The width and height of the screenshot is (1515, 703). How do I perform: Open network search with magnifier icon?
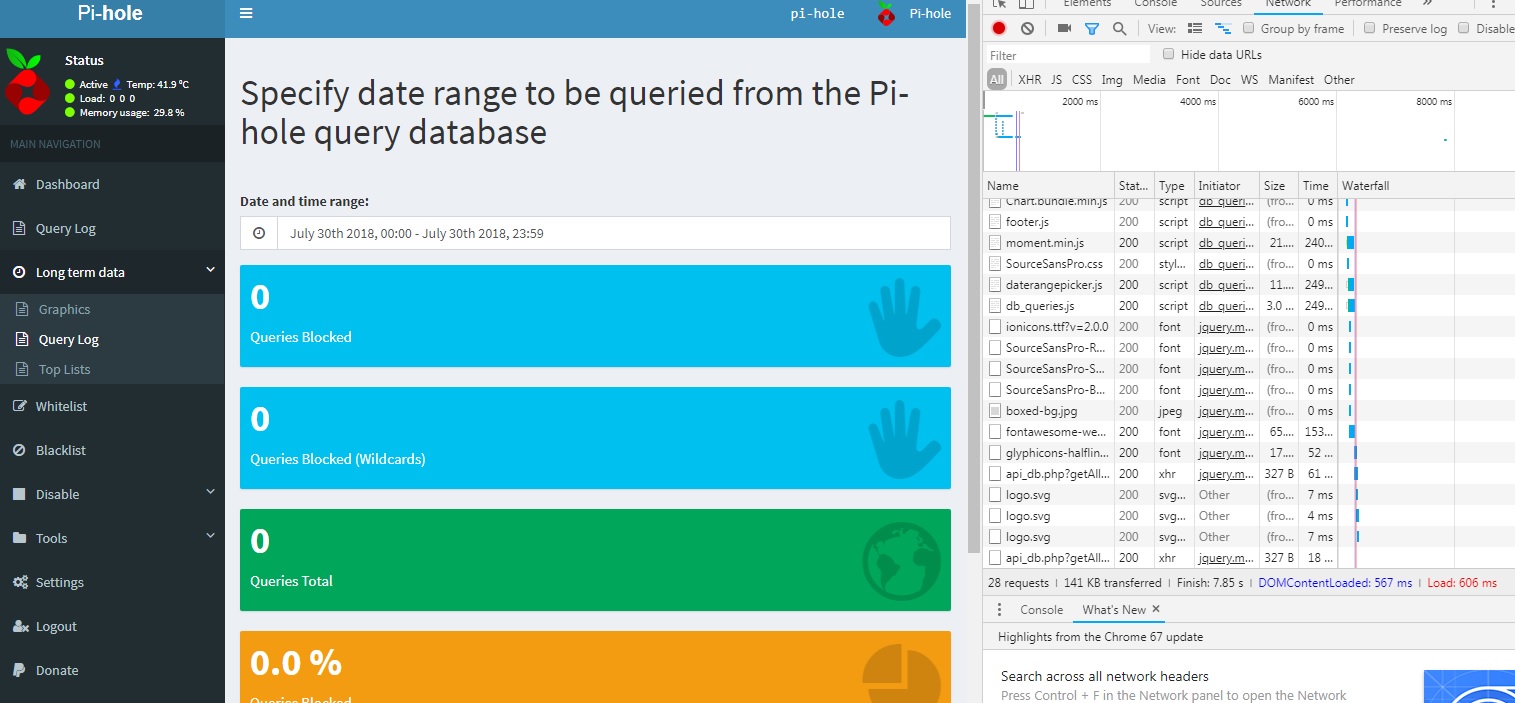[1120, 29]
